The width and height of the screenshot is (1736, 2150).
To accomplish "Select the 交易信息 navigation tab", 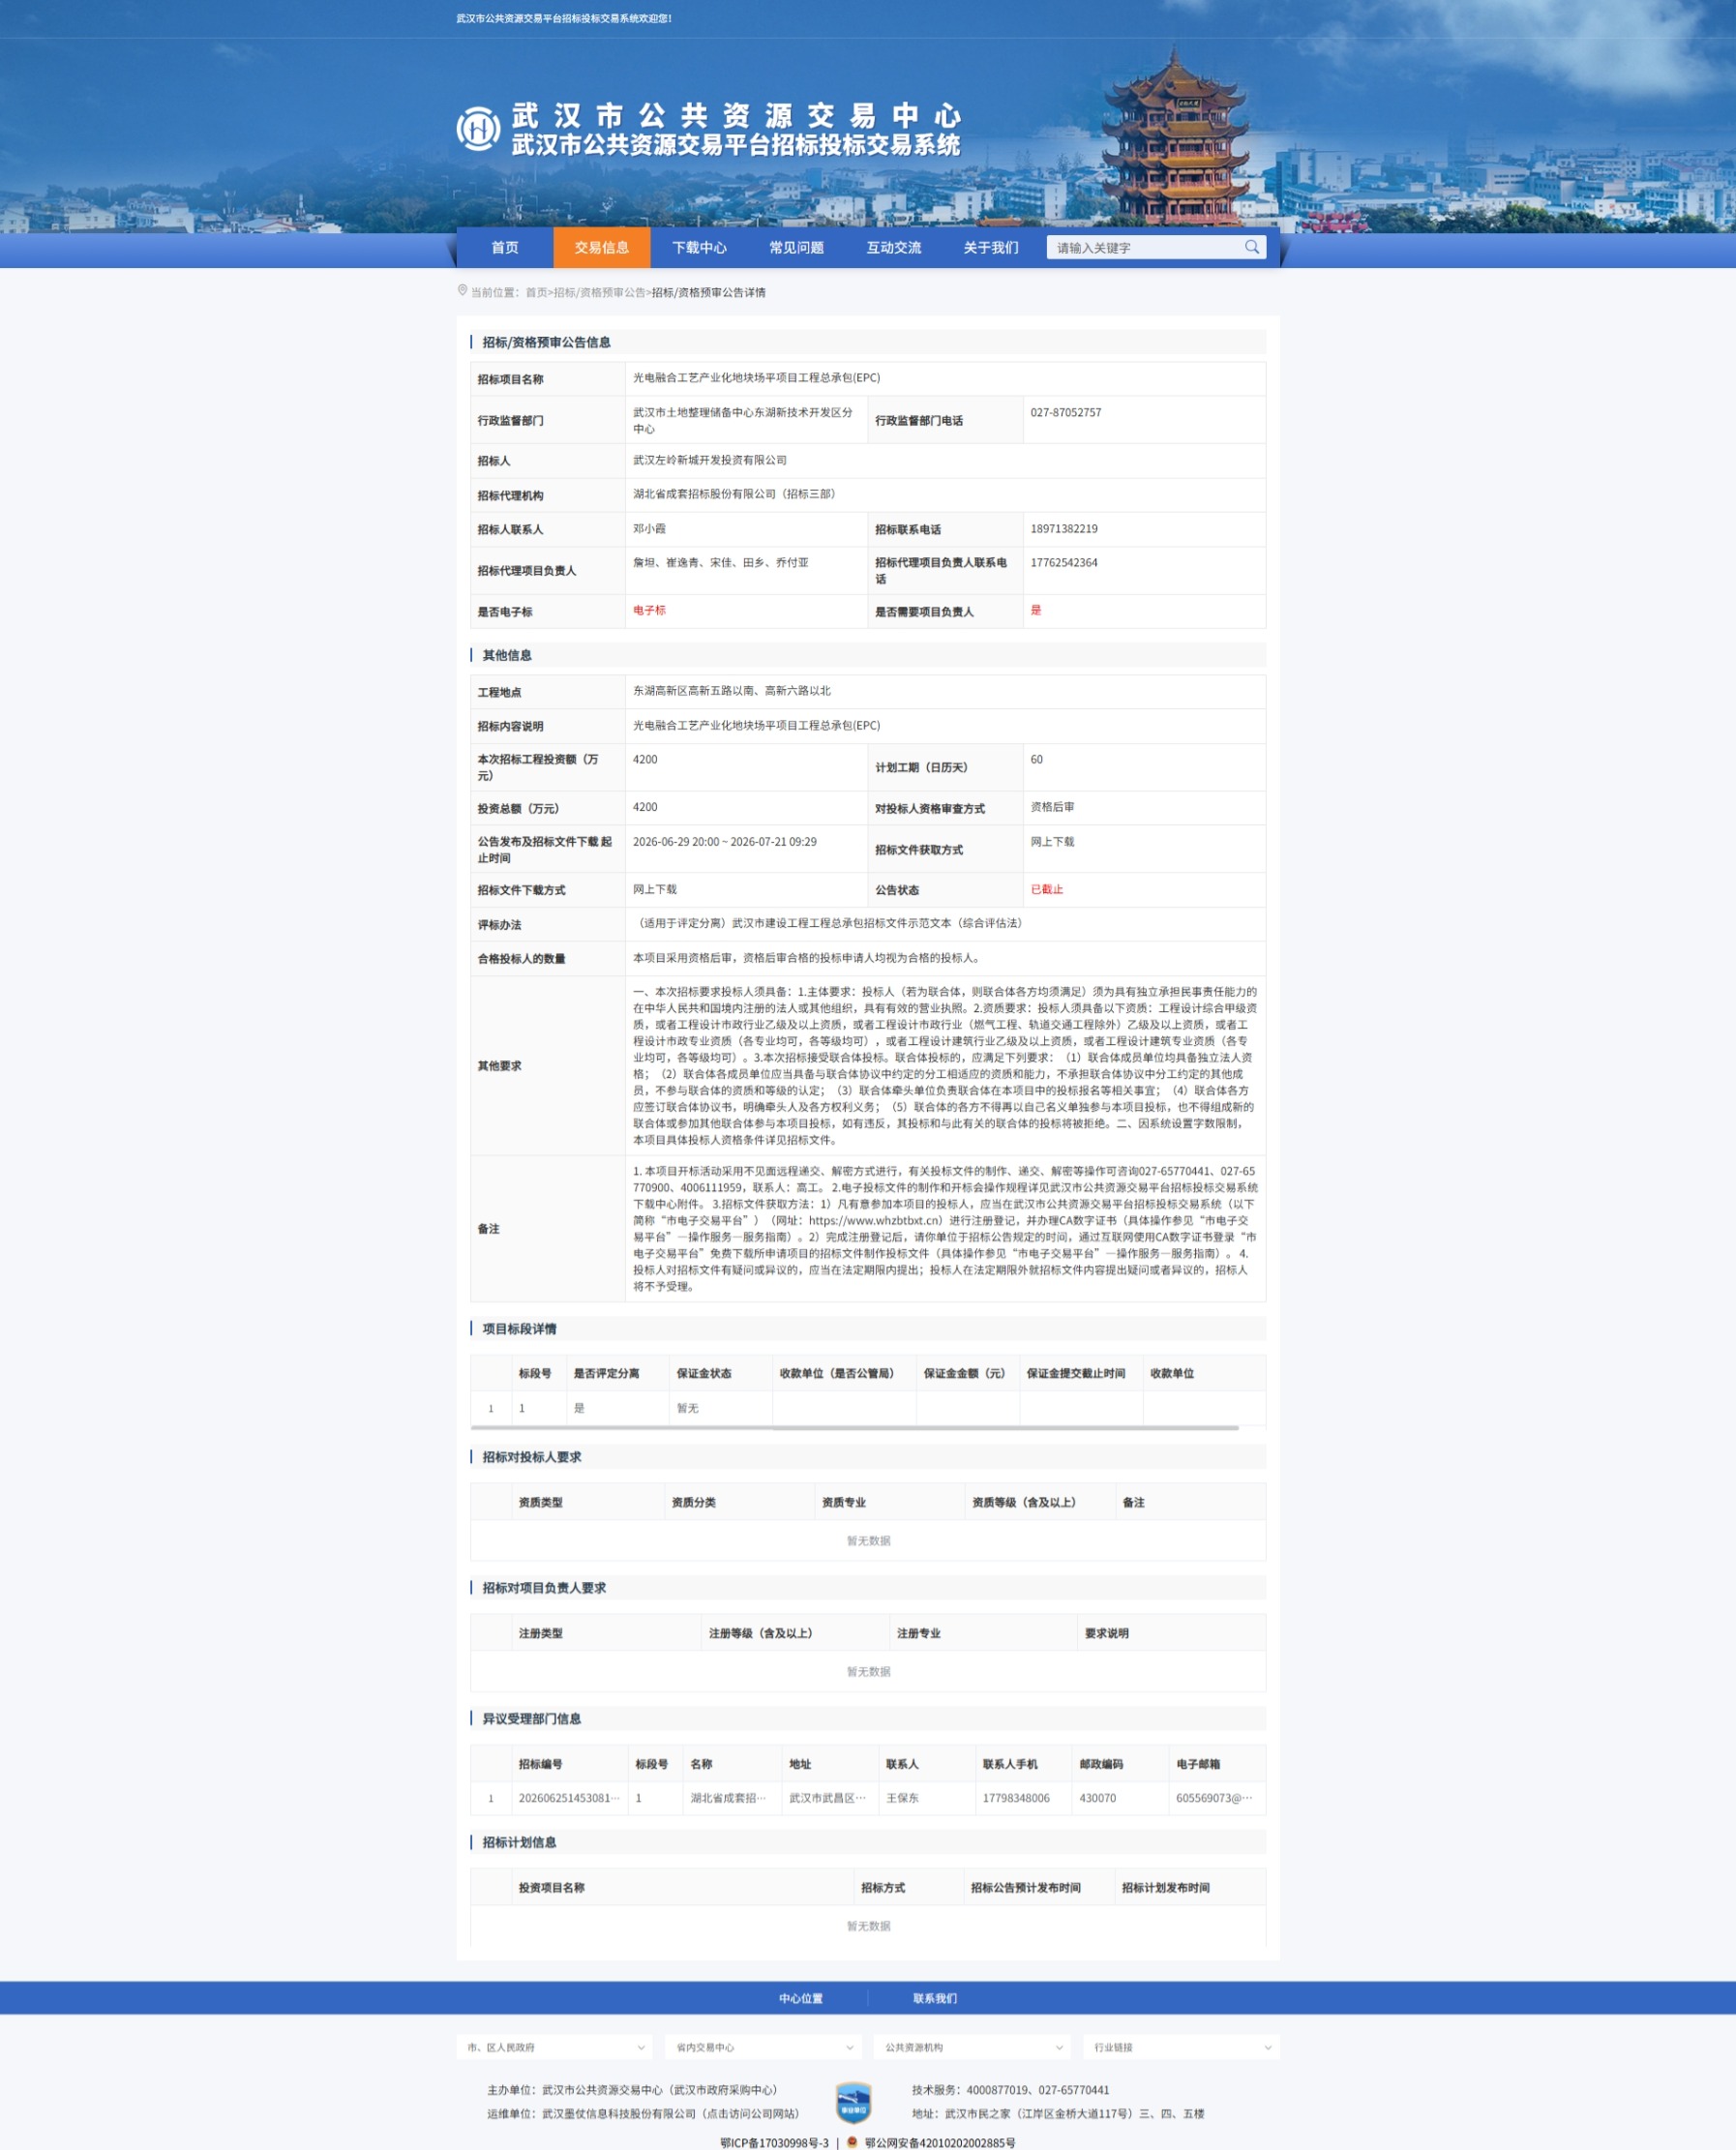I will (x=602, y=248).
